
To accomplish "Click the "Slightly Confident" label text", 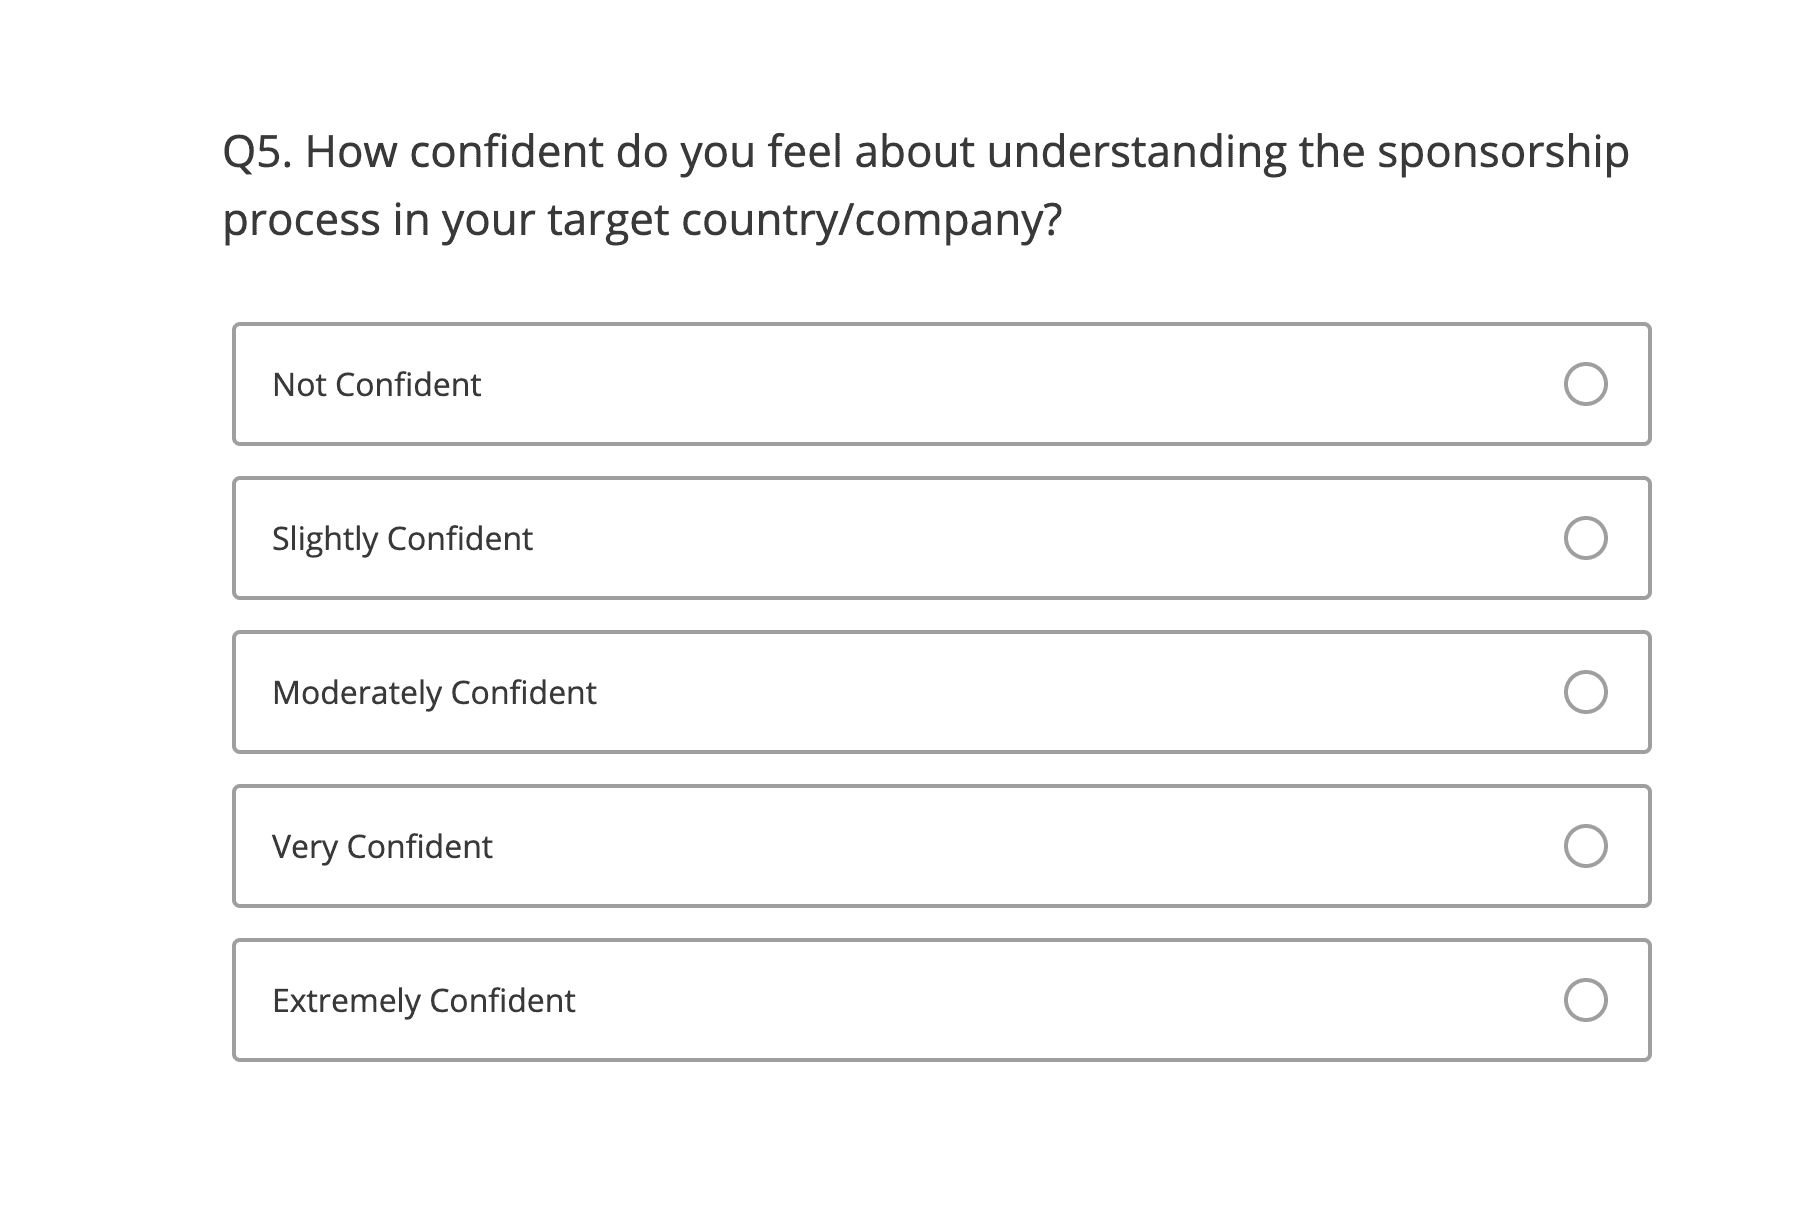I will 402,539.
